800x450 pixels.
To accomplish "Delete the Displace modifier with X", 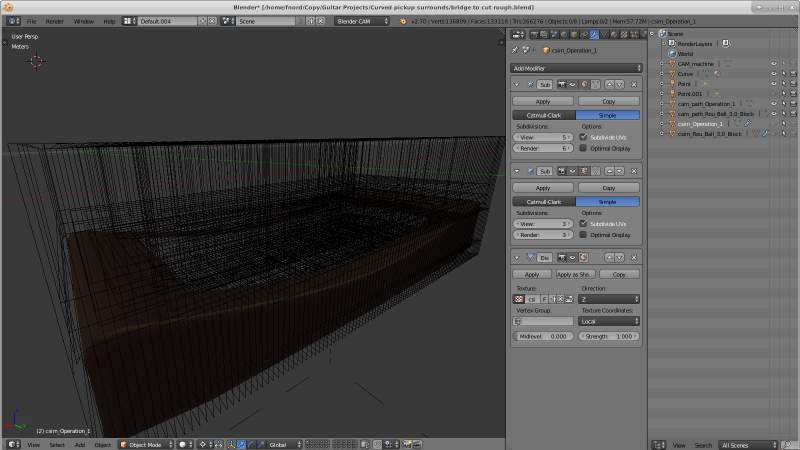I will coord(636,257).
